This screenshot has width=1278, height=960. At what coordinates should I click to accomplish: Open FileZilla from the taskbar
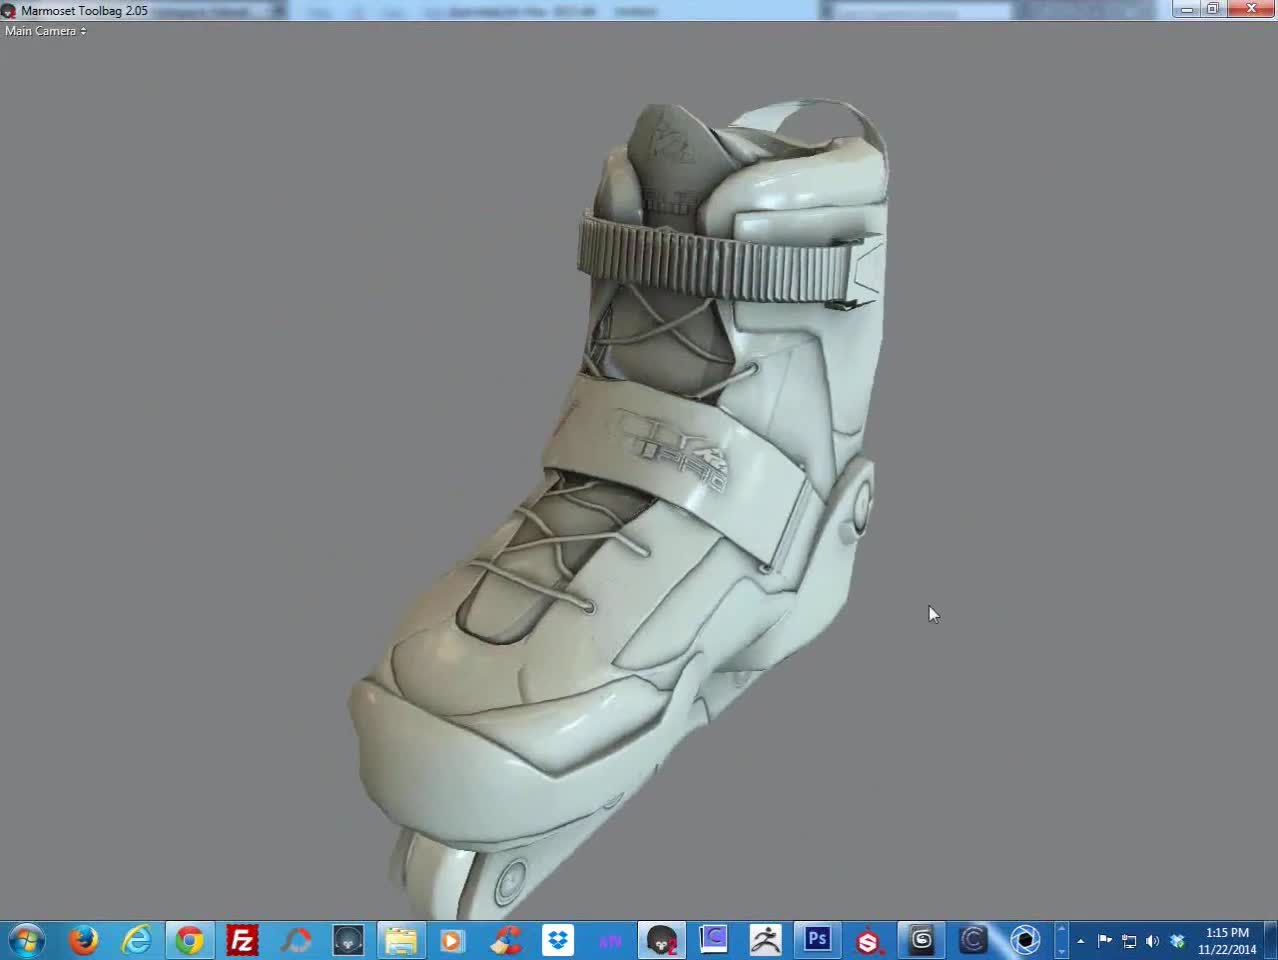tap(243, 940)
